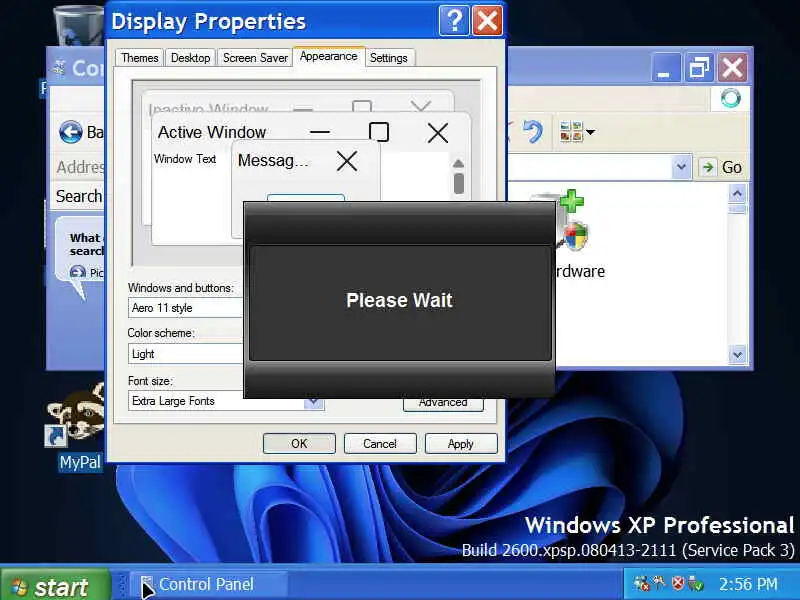
Task: Click the Start button
Action: [x=55, y=586]
